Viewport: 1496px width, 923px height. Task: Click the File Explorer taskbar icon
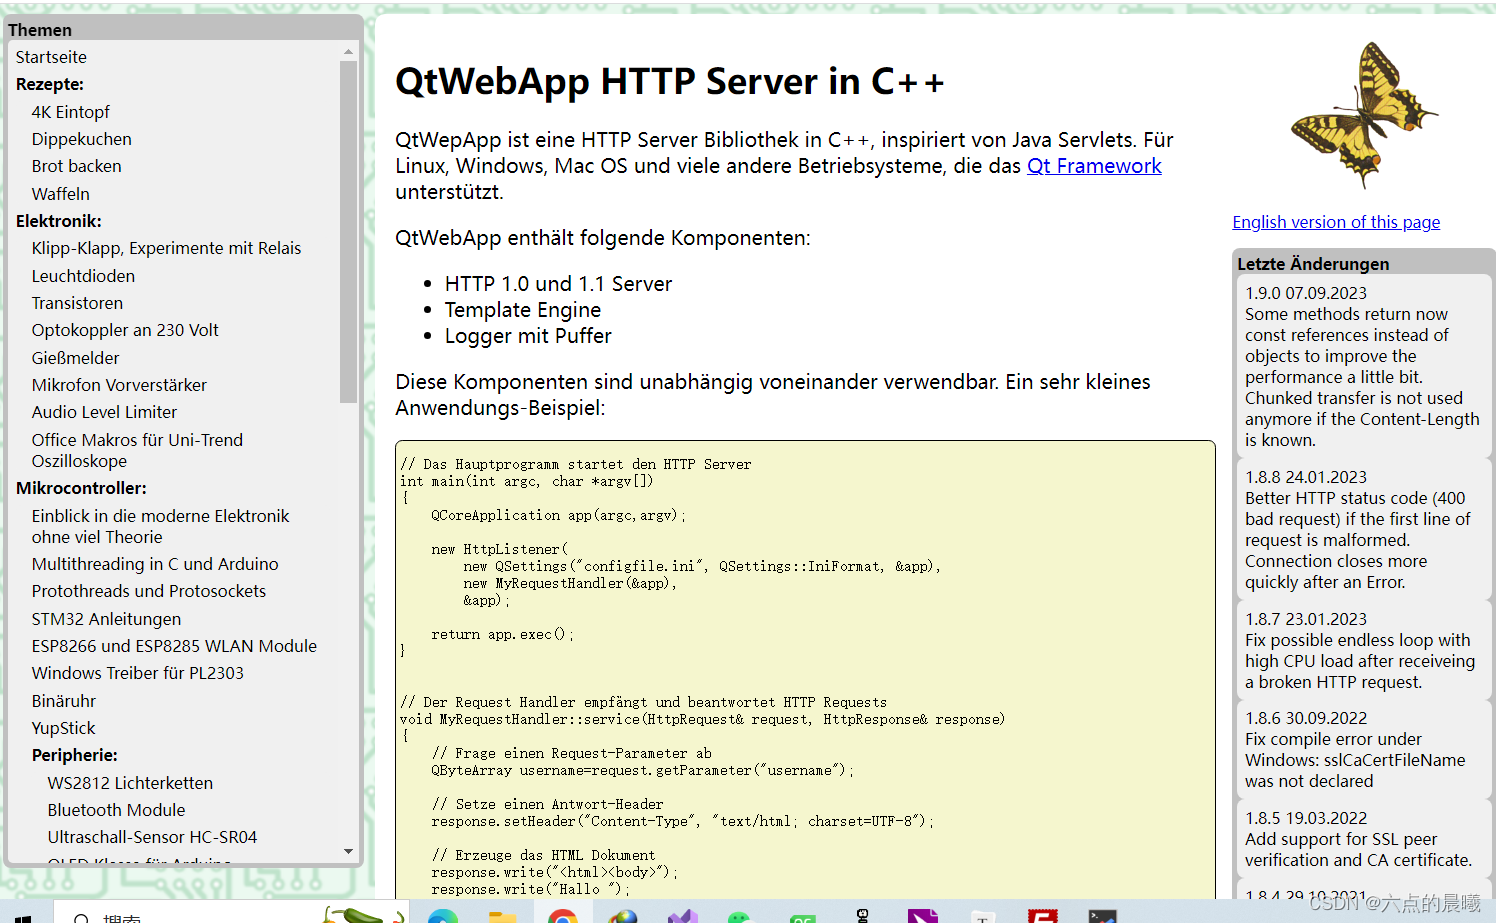click(503, 917)
